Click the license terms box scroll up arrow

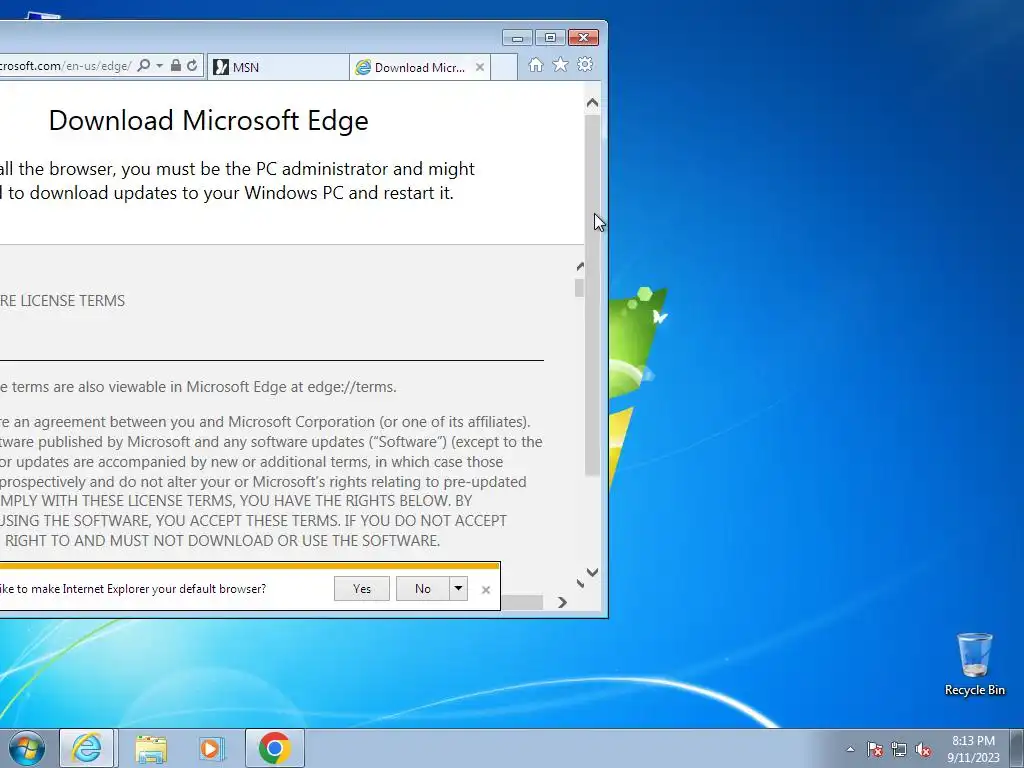tap(580, 266)
